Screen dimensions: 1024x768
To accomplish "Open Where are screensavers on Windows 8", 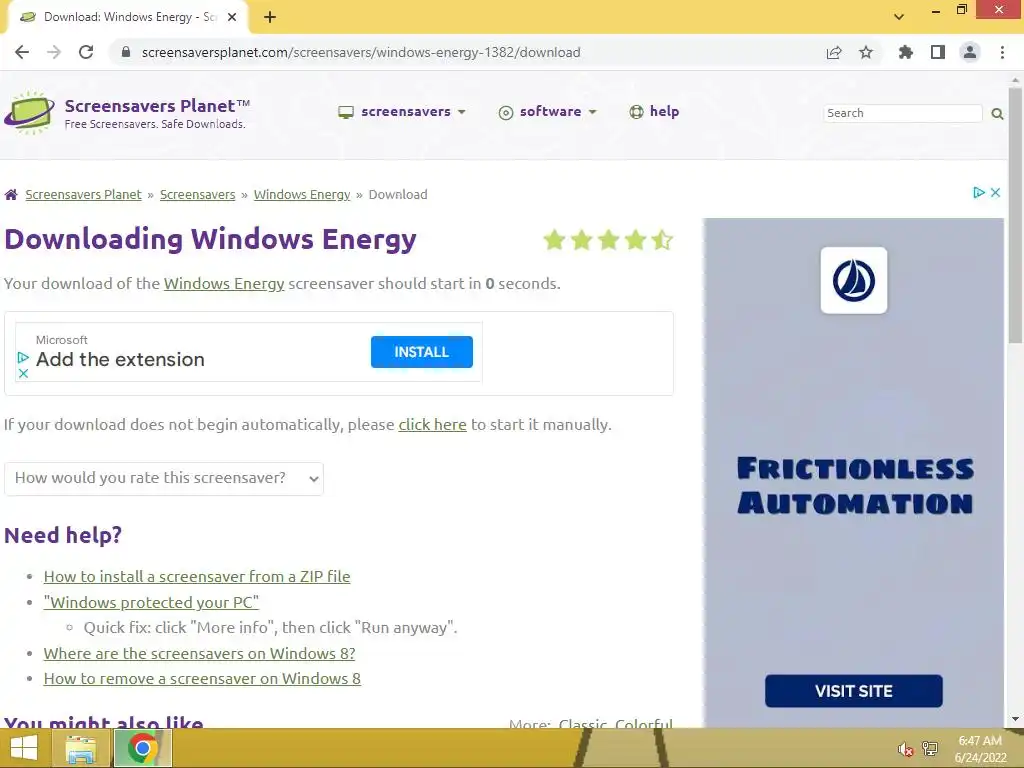I will (x=199, y=654).
